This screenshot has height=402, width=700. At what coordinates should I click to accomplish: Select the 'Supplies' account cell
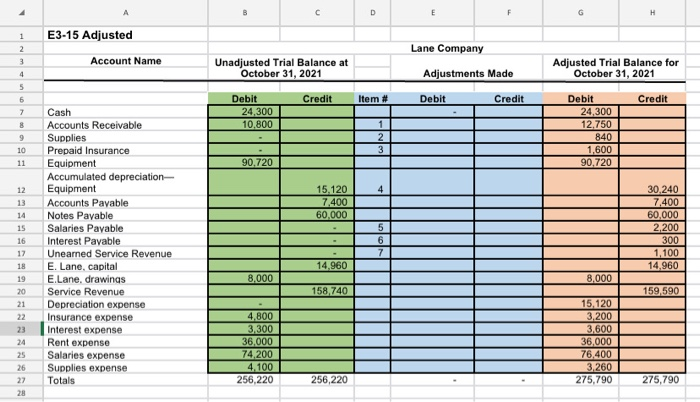125,138
